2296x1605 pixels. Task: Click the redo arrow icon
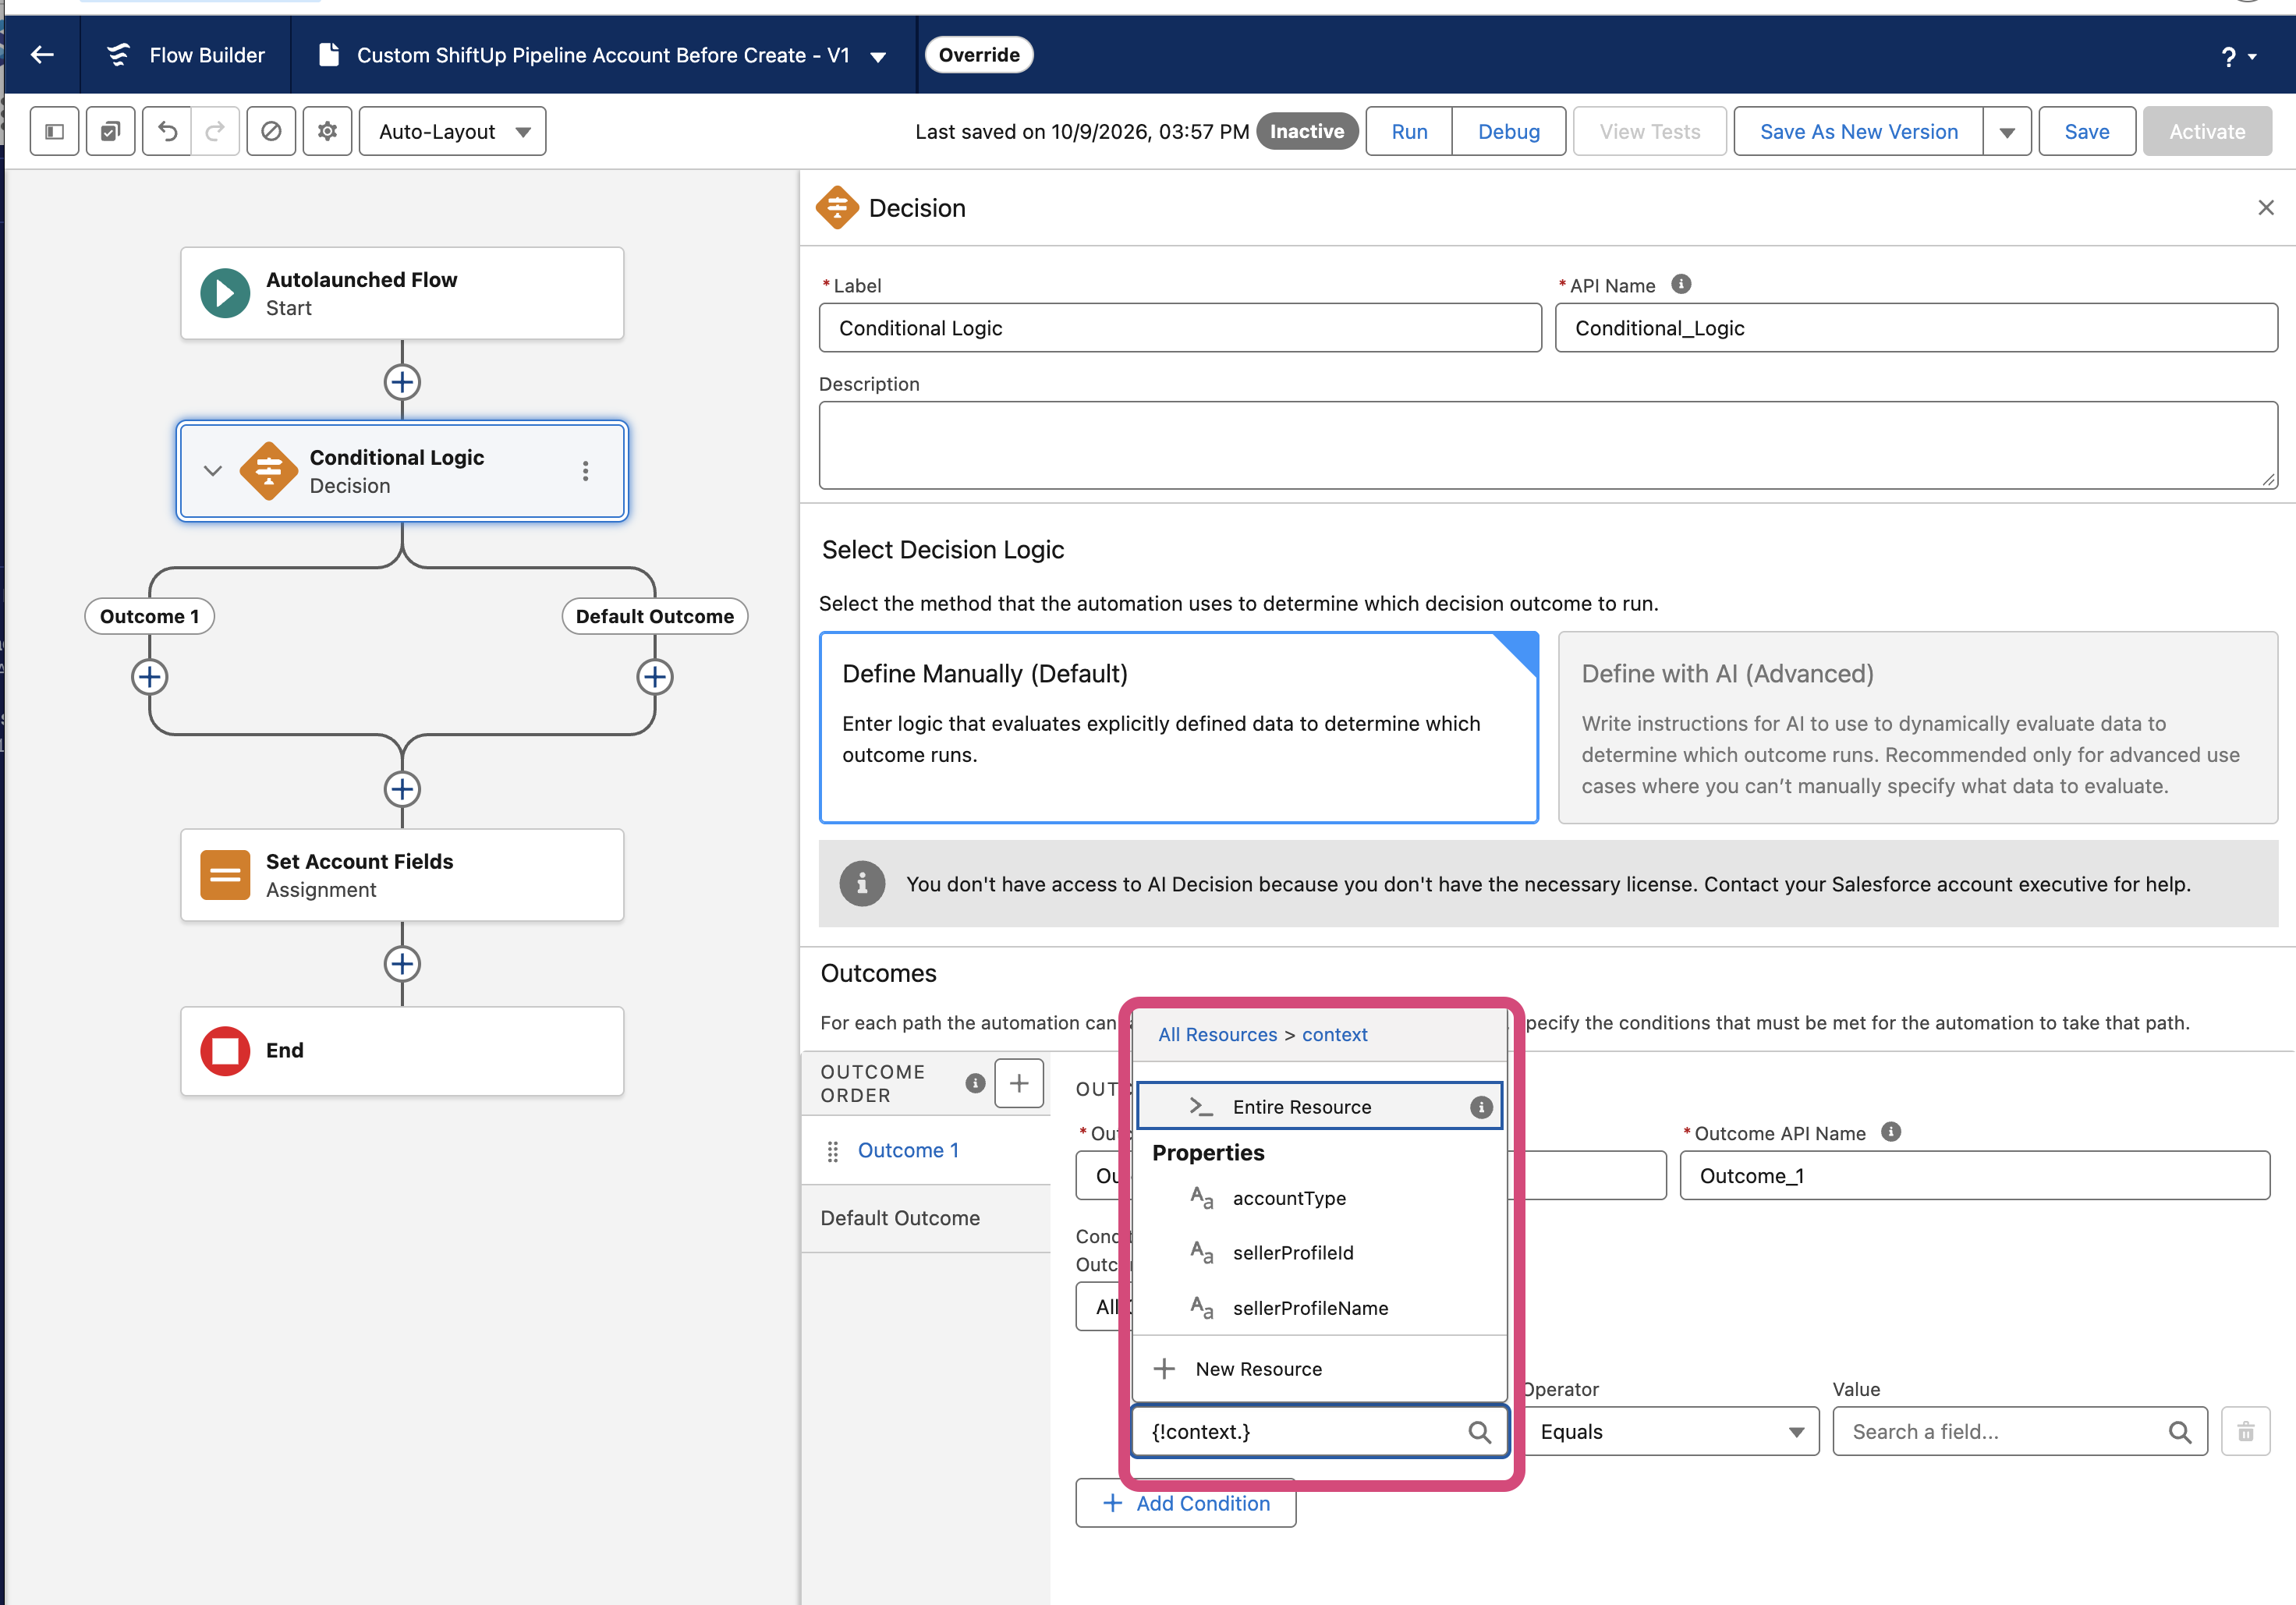215,131
